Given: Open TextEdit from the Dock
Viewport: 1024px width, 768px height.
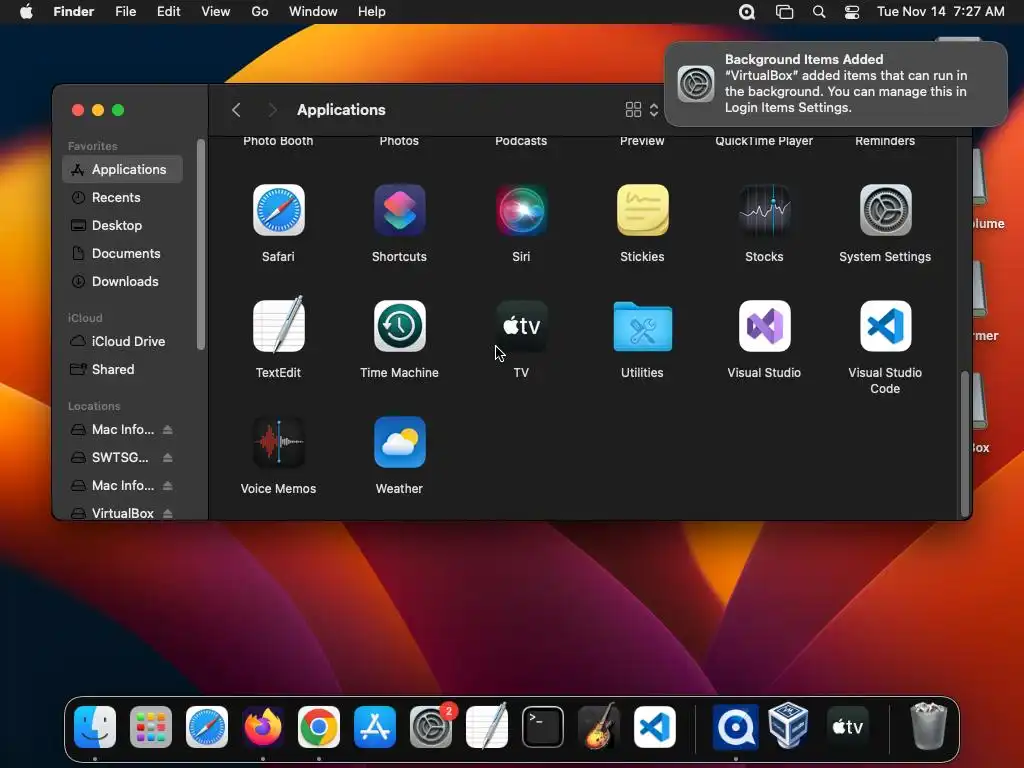Looking at the screenshot, I should (487, 727).
